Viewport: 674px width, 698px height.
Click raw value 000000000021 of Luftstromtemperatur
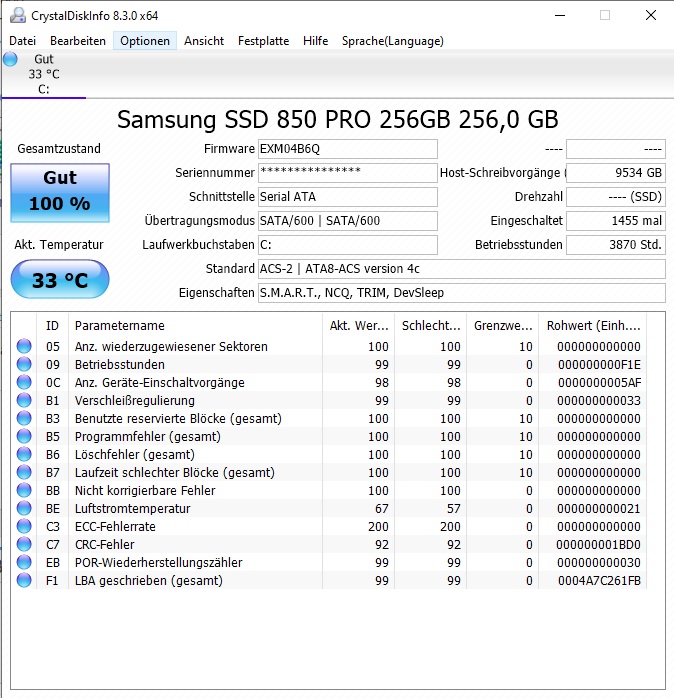[598, 509]
